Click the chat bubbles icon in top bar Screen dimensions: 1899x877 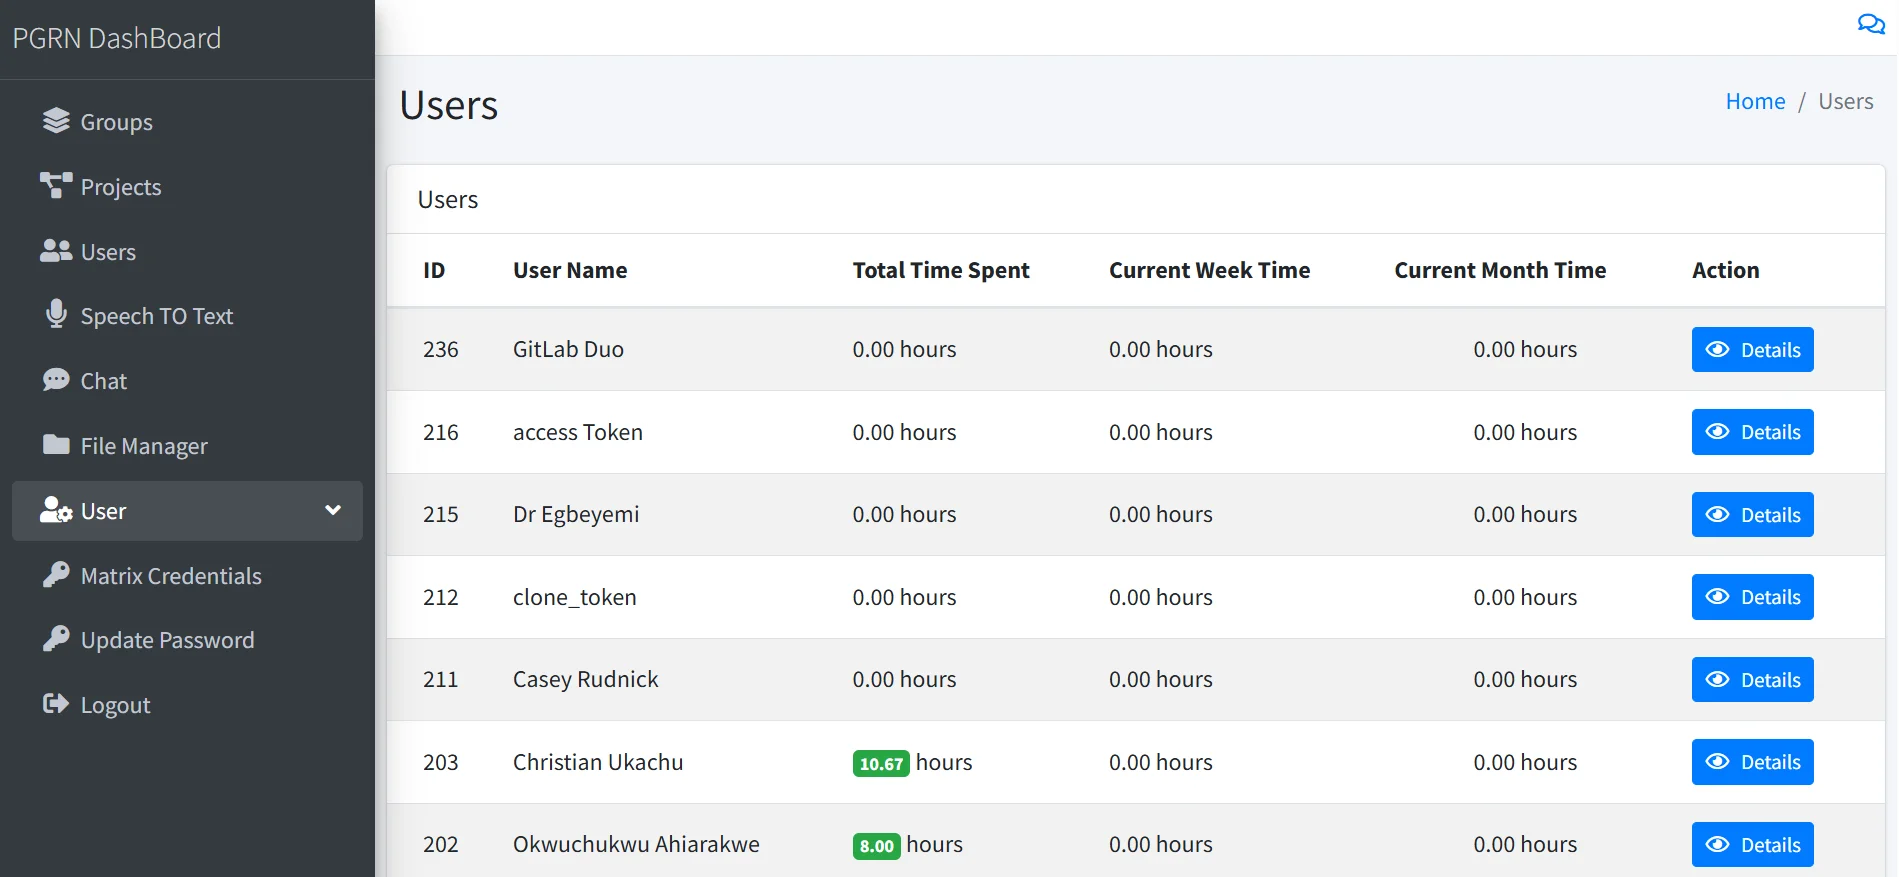pos(1870,24)
